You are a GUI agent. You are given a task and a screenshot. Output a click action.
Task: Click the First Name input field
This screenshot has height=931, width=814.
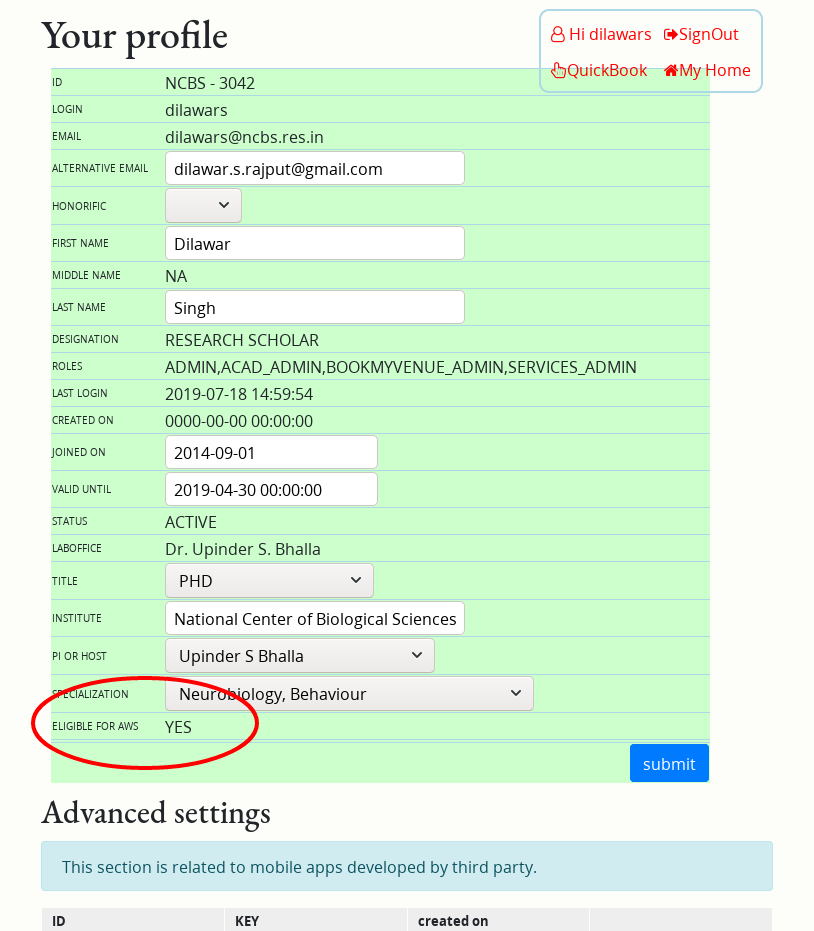click(x=315, y=243)
